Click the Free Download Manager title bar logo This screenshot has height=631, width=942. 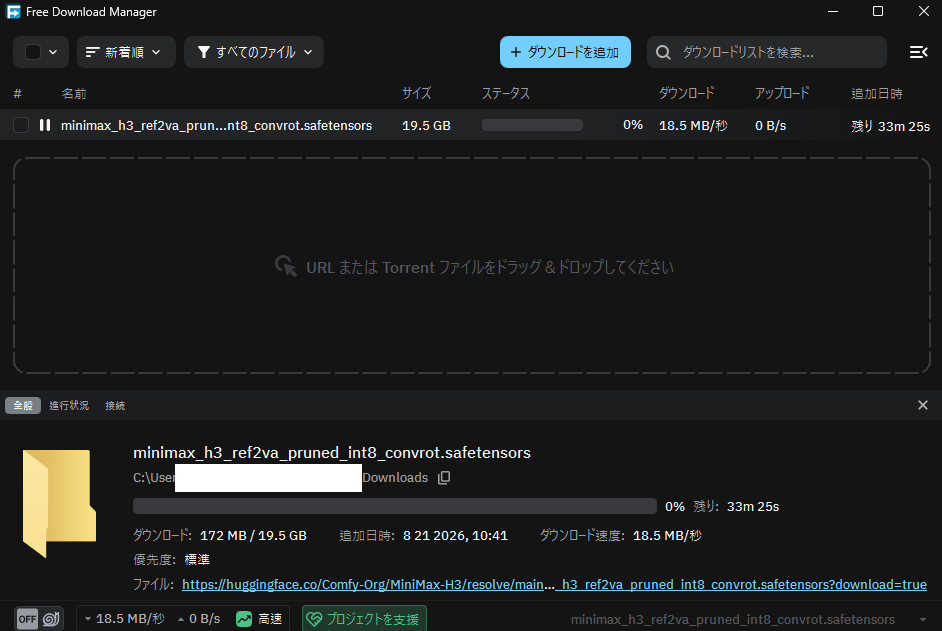click(13, 11)
